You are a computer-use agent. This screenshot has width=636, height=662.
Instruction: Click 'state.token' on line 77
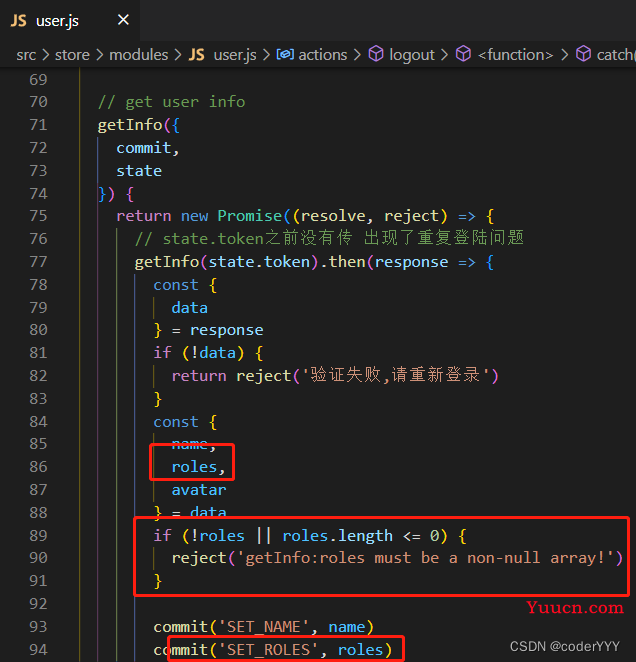259,262
